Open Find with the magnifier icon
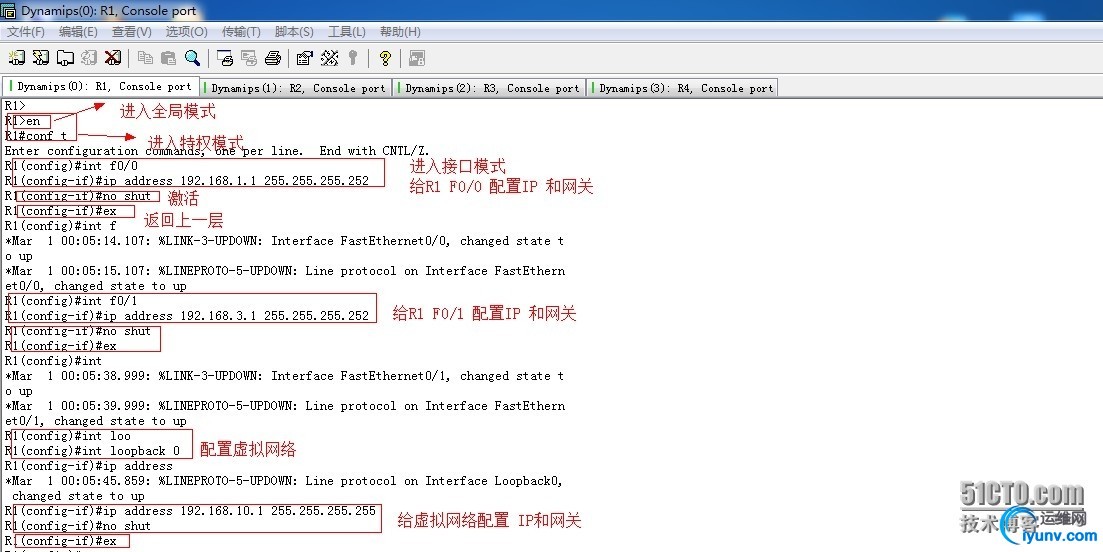This screenshot has height=552, width=1103. tap(192, 58)
